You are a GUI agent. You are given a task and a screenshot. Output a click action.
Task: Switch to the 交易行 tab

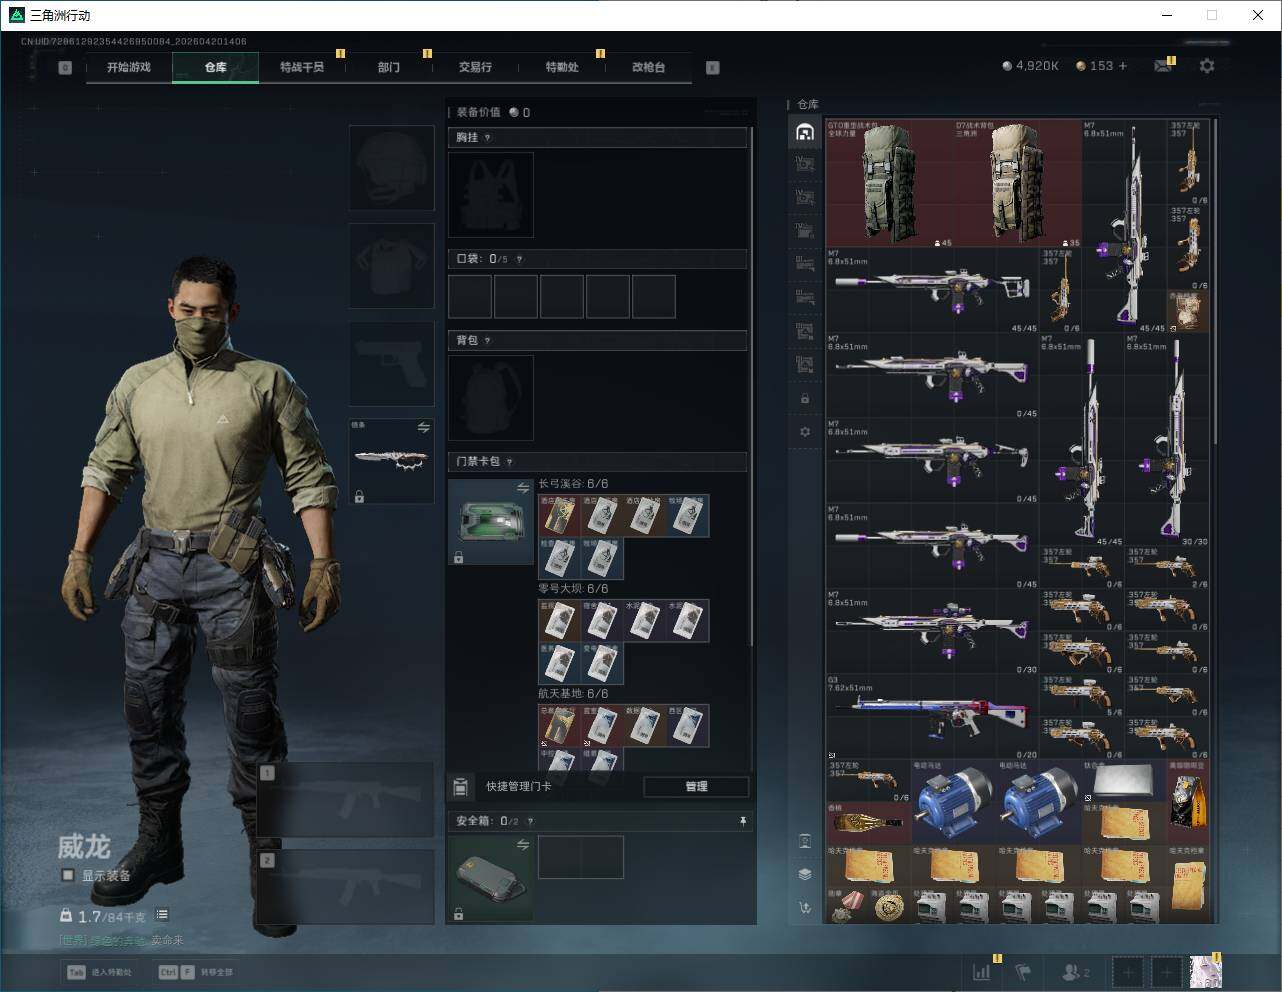point(475,67)
